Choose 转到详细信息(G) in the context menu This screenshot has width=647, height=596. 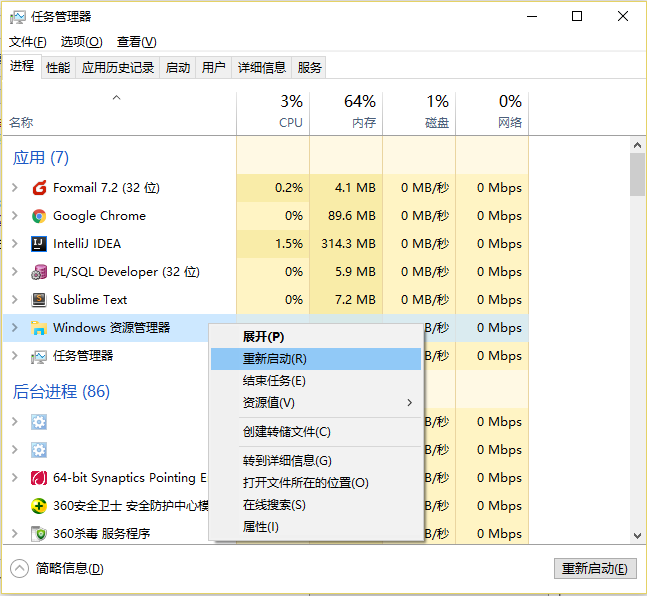[316, 461]
